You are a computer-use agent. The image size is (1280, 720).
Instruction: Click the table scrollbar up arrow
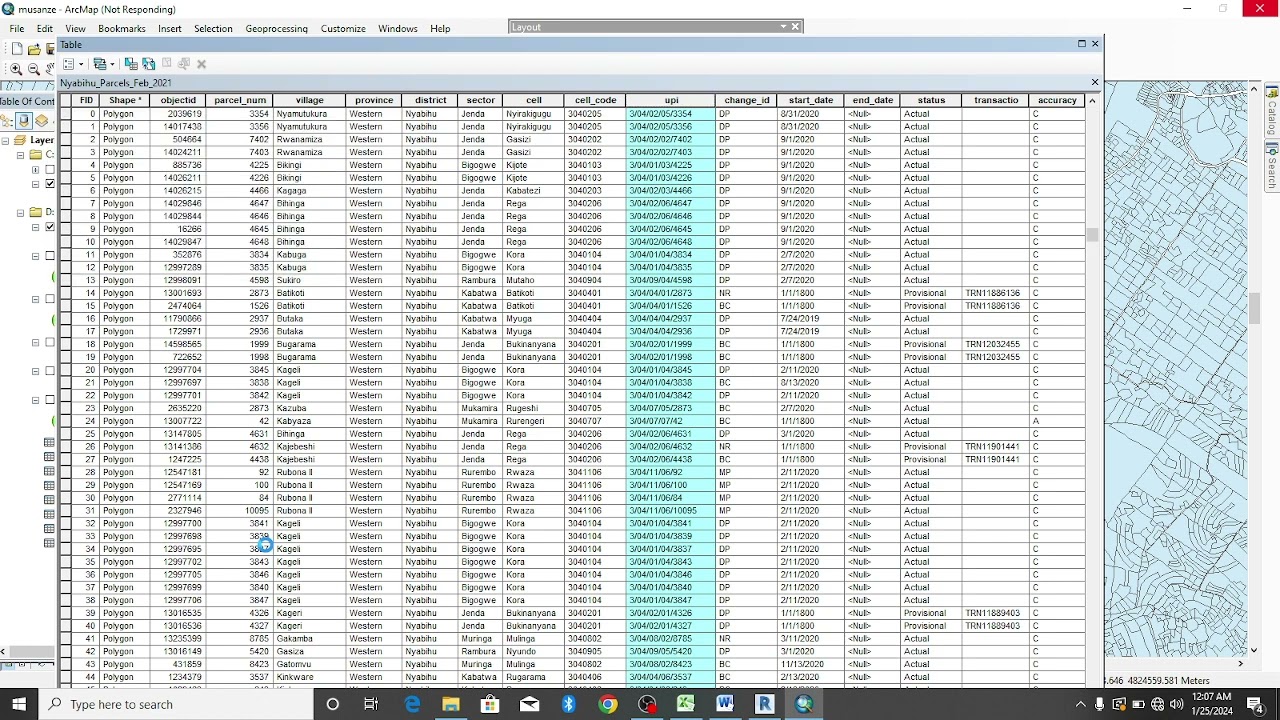coord(1092,100)
